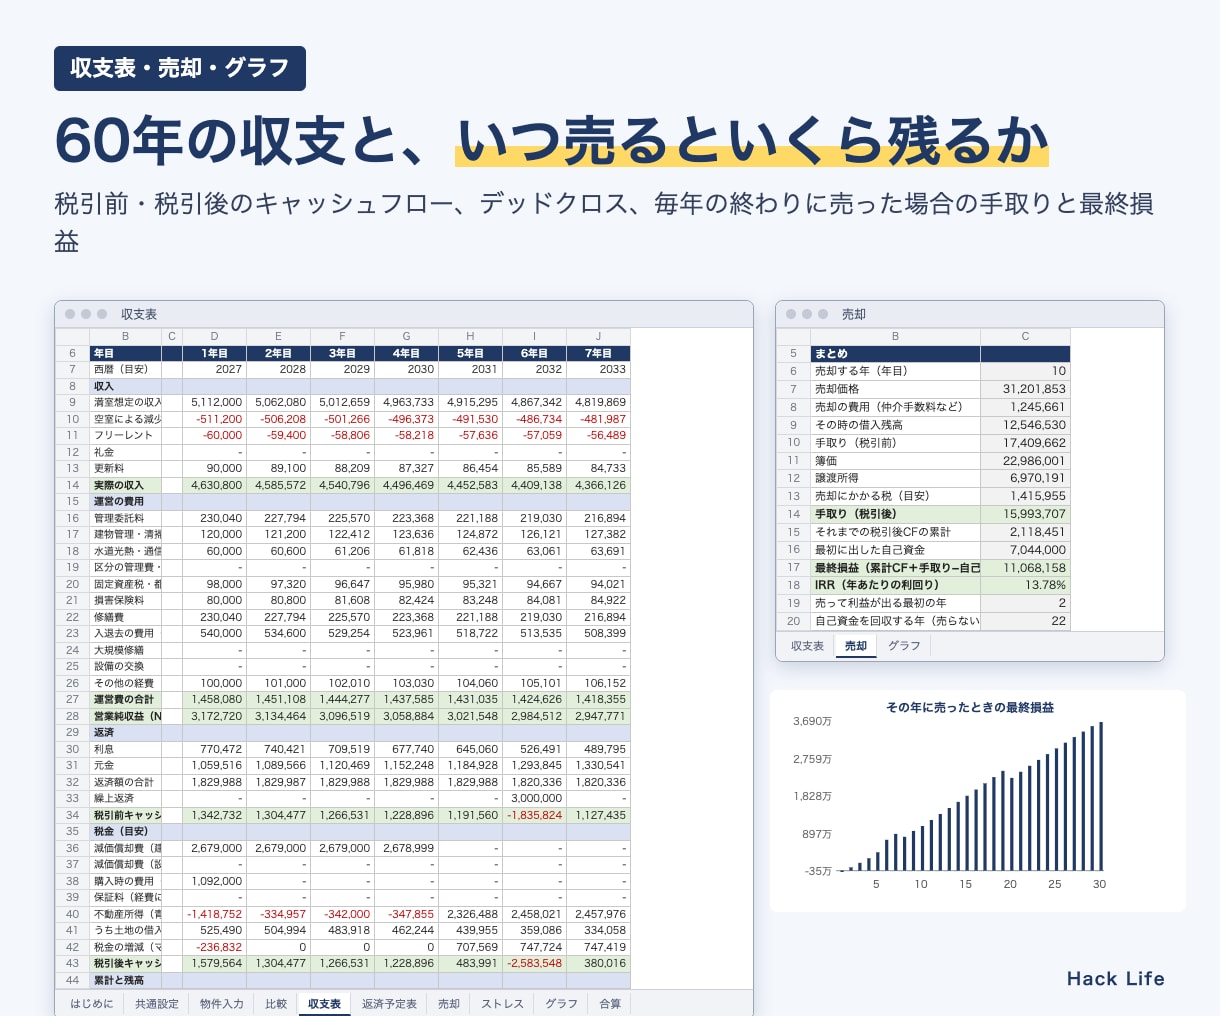Click the 7年目 header cell
The image size is (1220, 1016).
(598, 353)
